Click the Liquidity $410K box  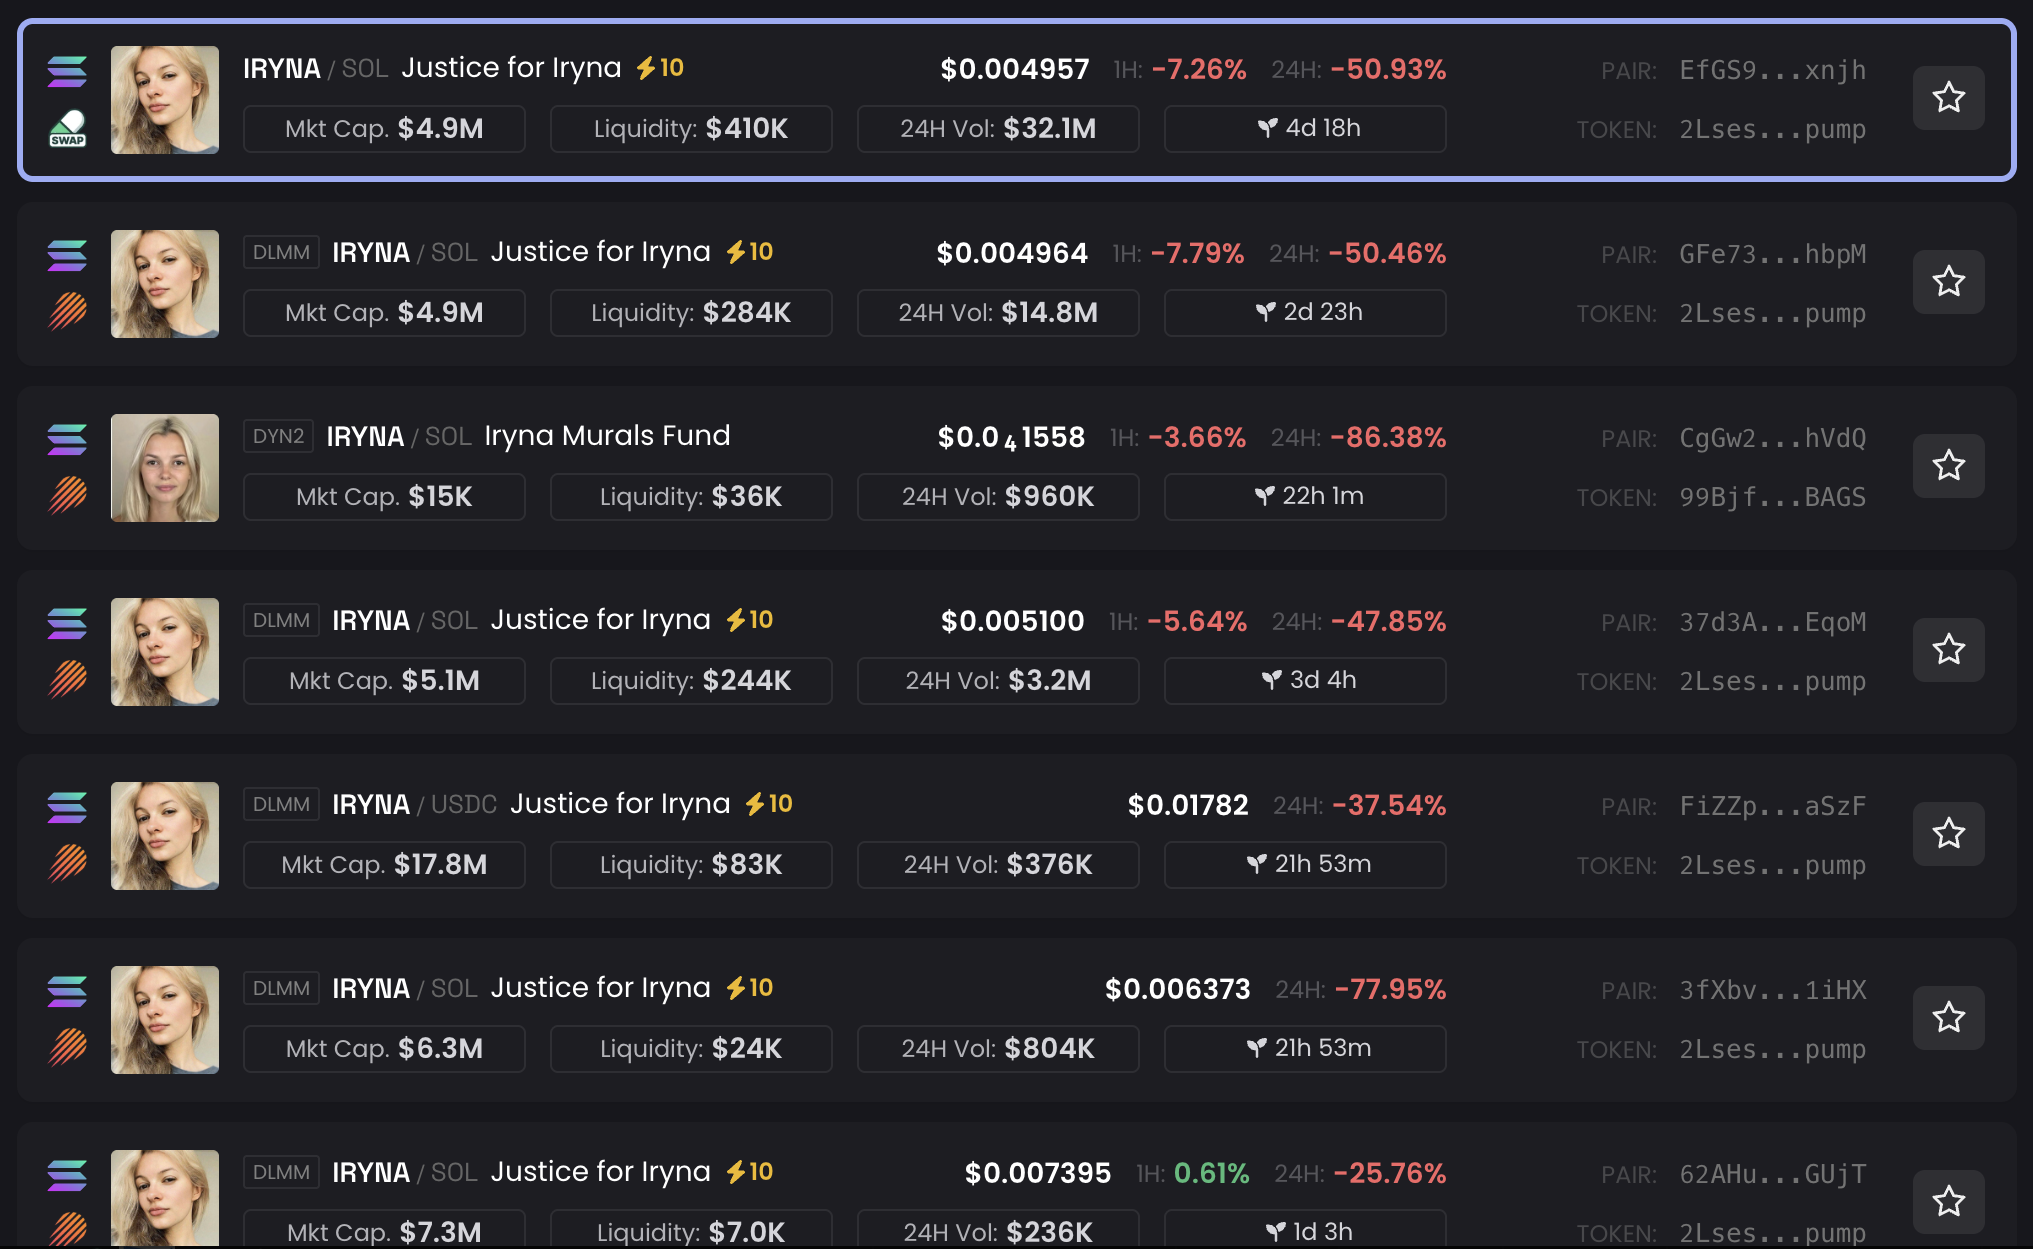[691, 129]
